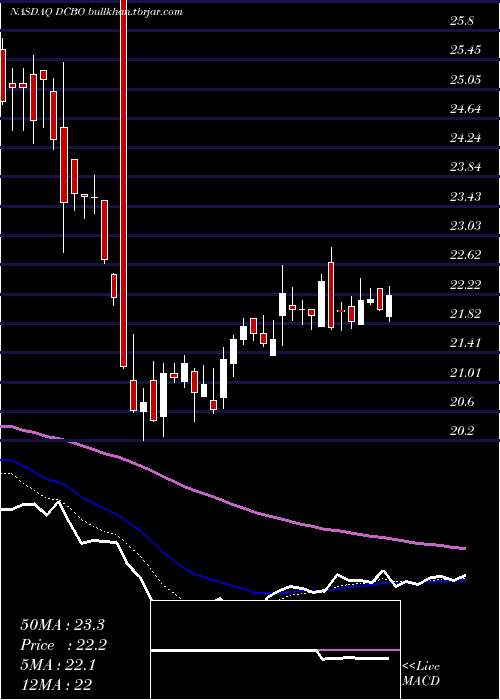Click the 25.05 price axis label
The width and height of the screenshot is (500, 700).
coord(466,80)
